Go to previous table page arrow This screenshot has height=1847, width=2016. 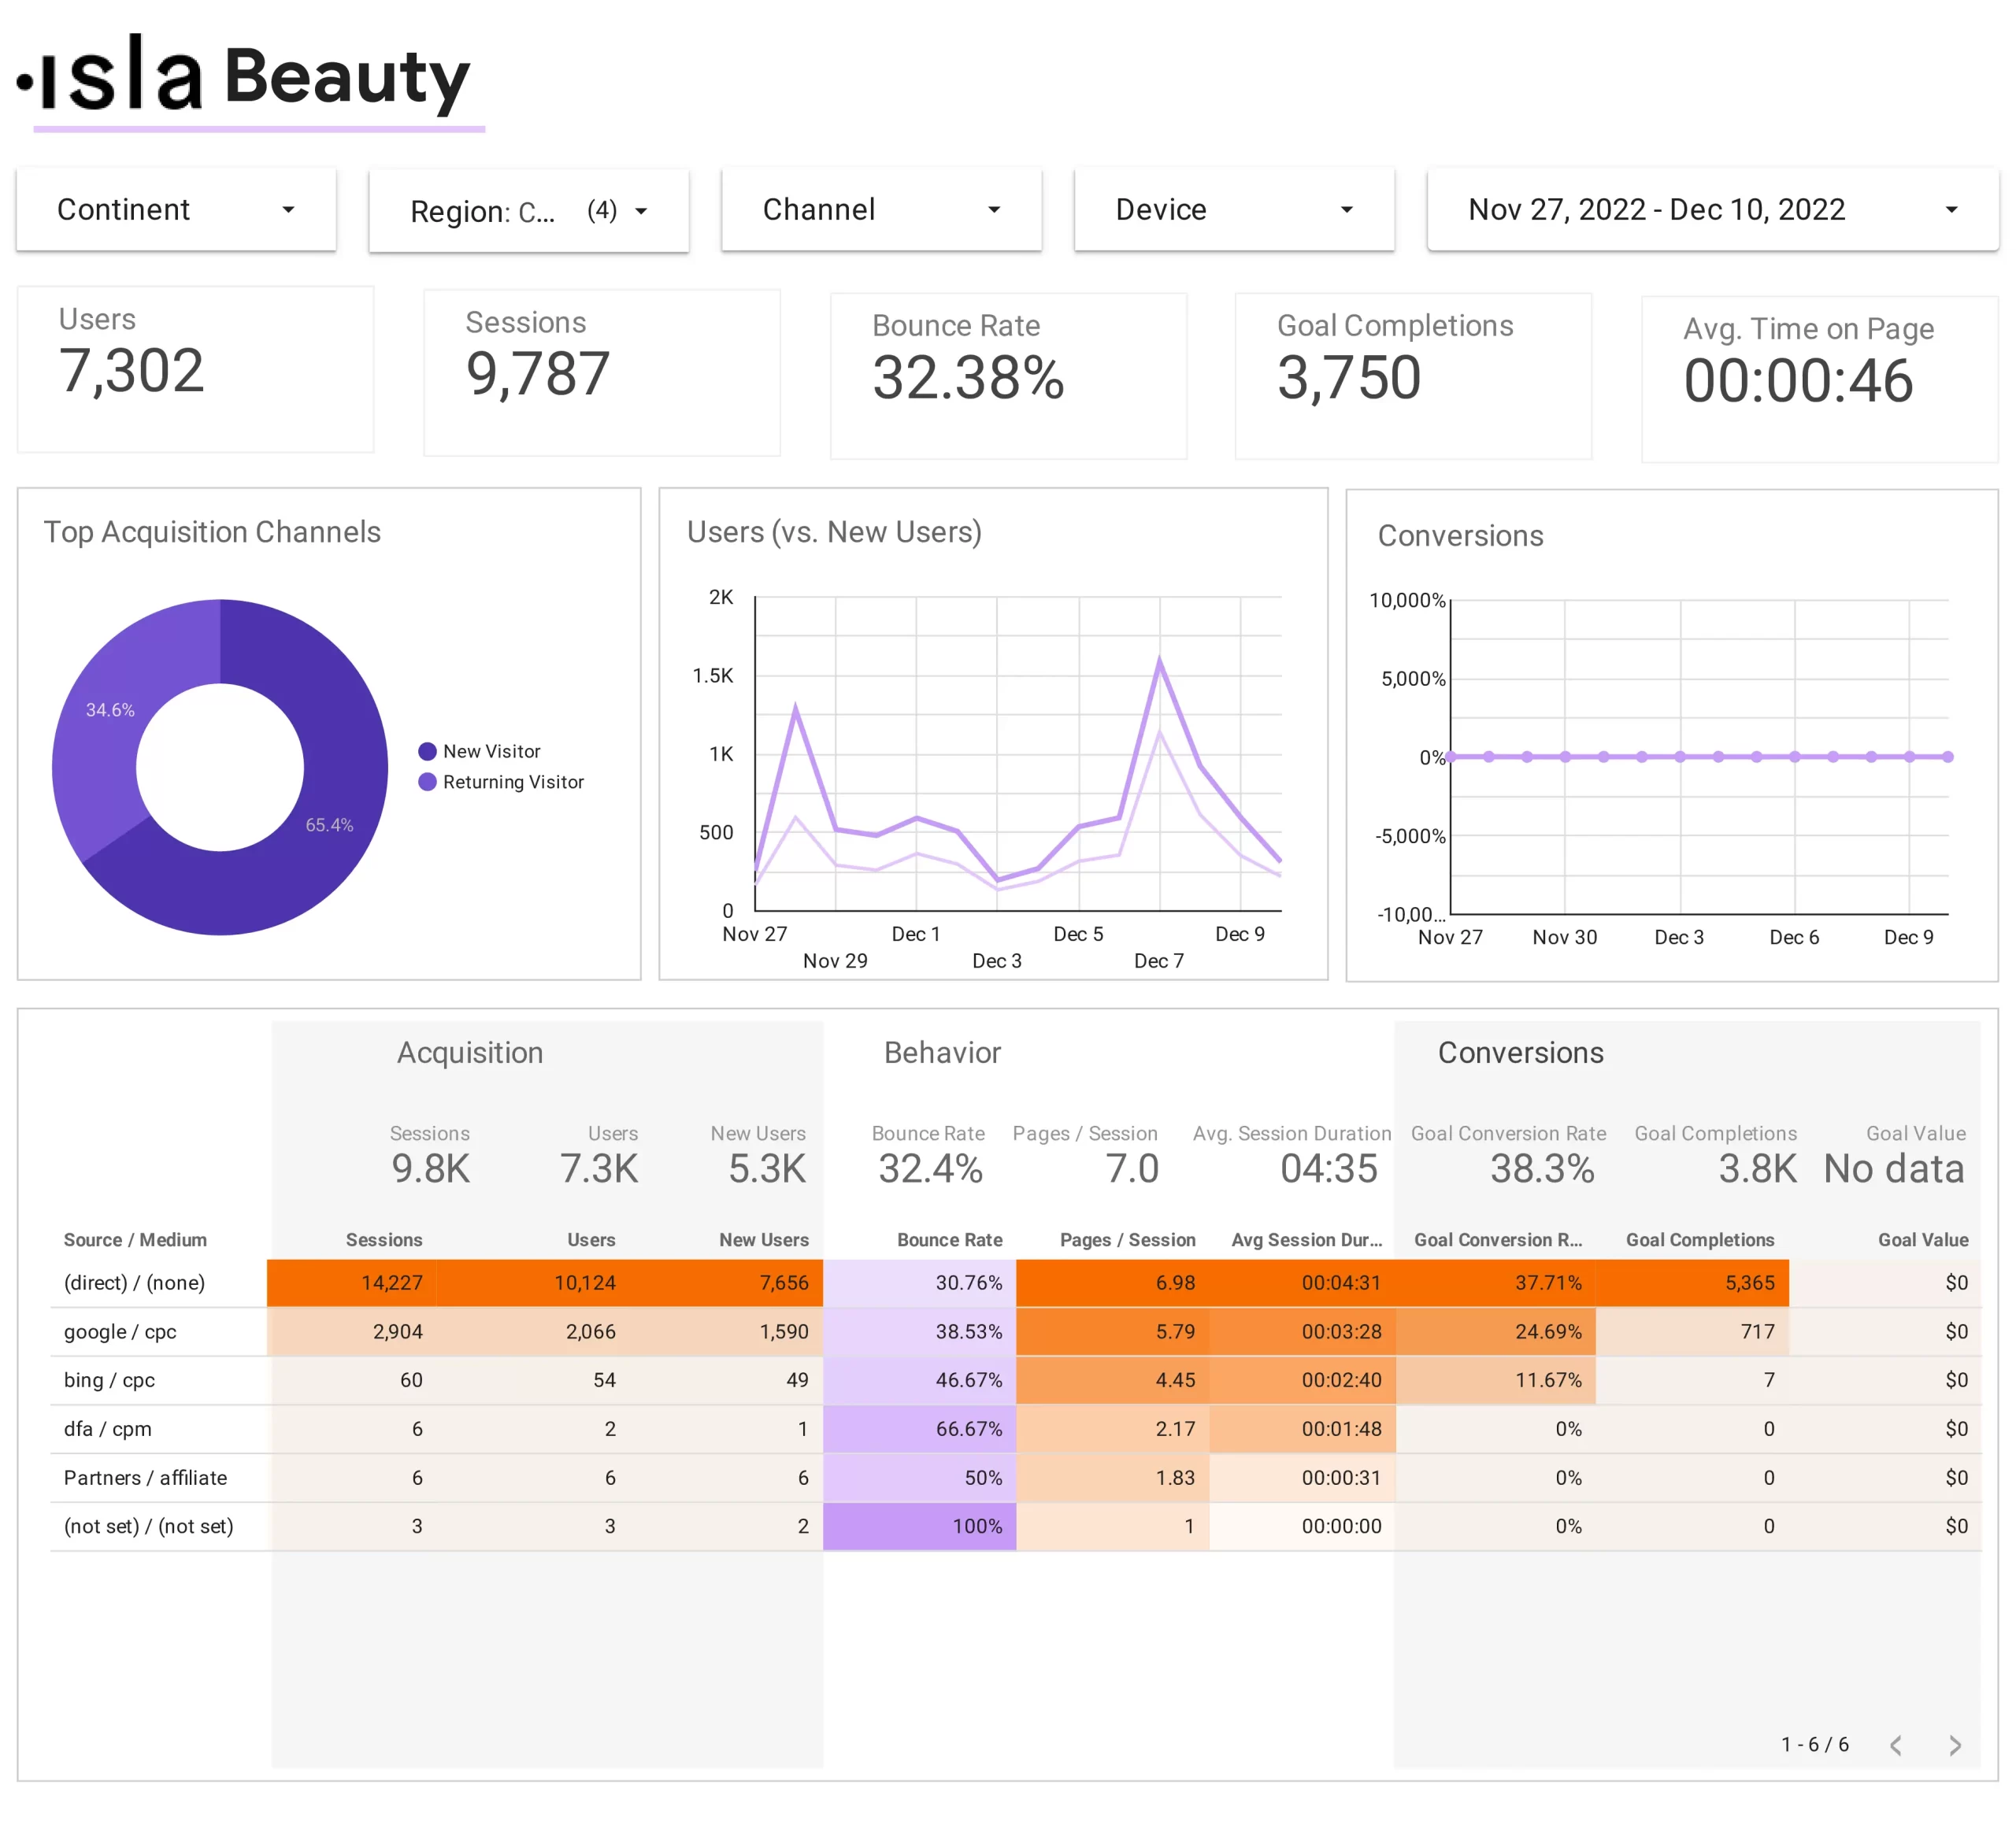1895,1745
